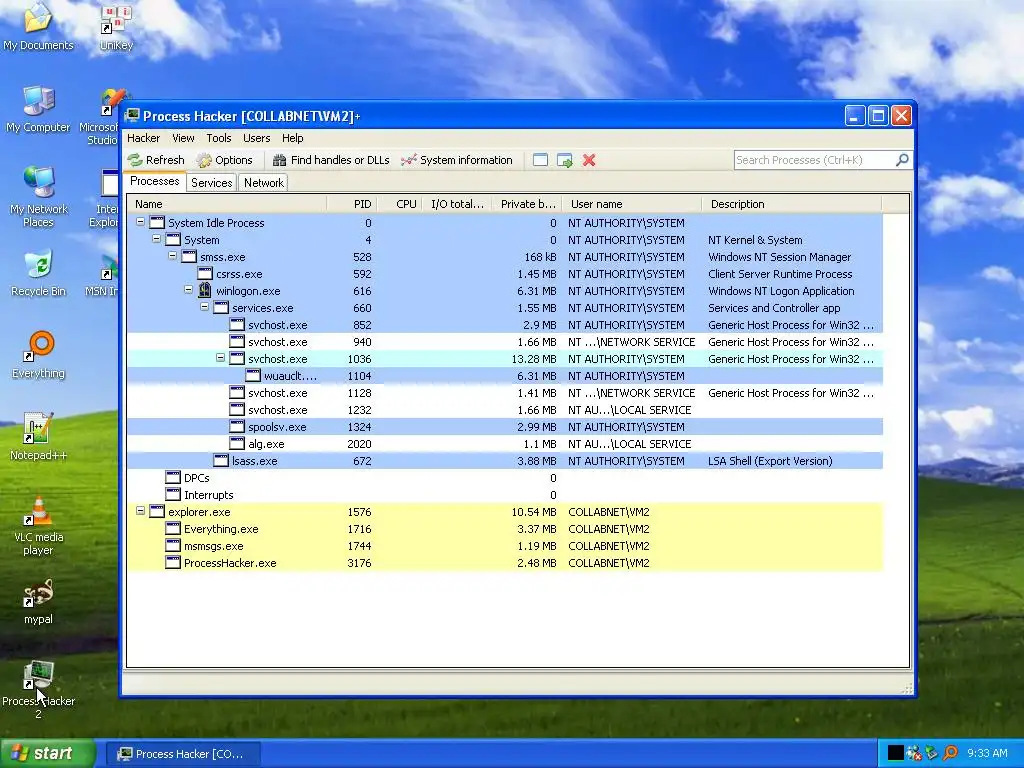Sort by the CPU column header

(x=400, y=204)
